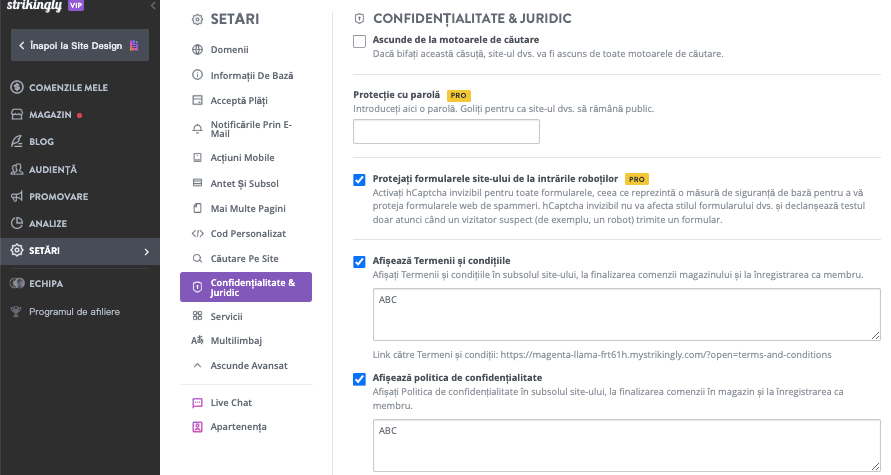Click the Căutare Pe Site magnifier icon

point(197,259)
